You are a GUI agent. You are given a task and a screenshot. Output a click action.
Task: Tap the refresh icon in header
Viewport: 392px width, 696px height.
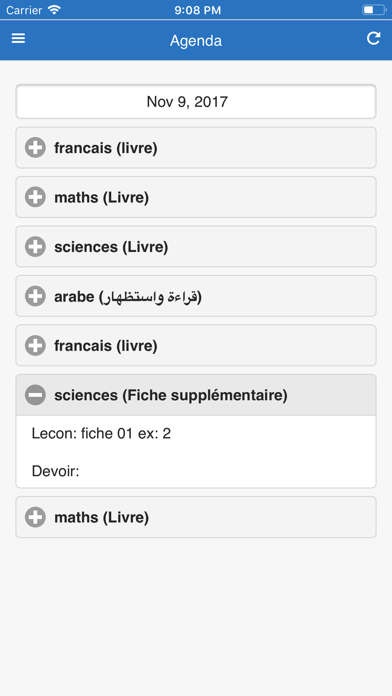tap(373, 39)
